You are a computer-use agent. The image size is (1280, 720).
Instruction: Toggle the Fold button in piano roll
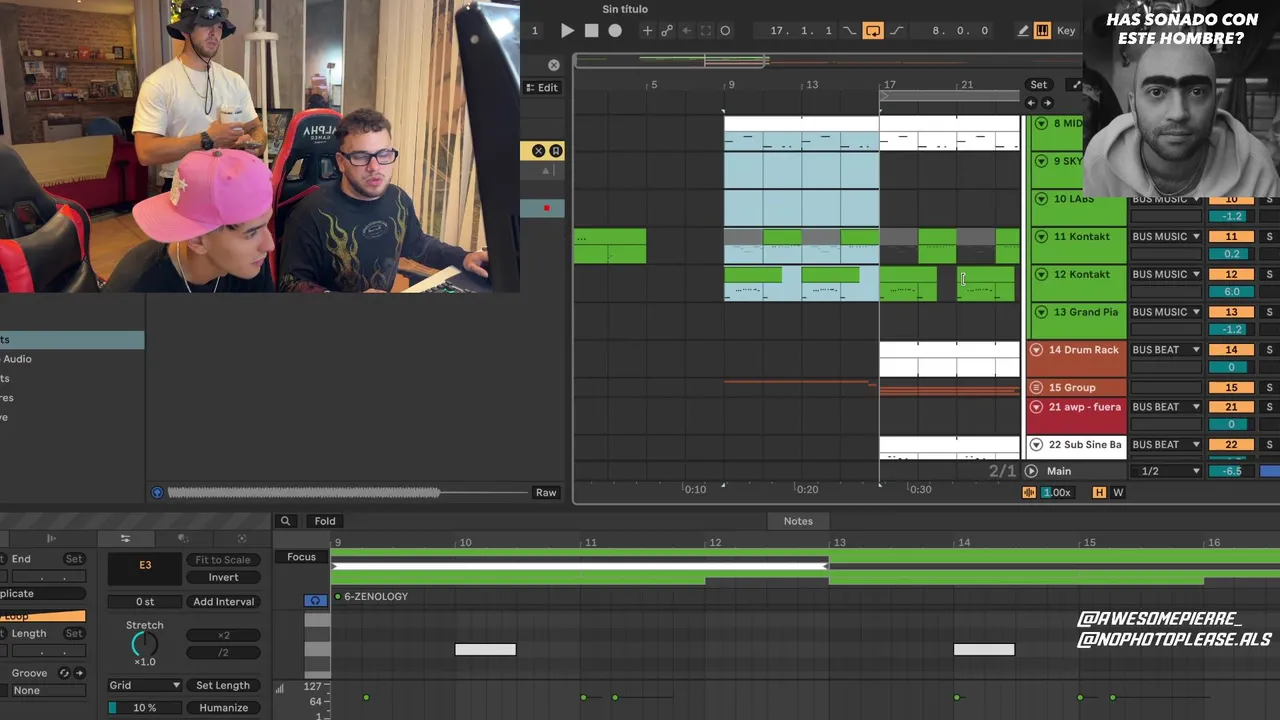point(325,521)
